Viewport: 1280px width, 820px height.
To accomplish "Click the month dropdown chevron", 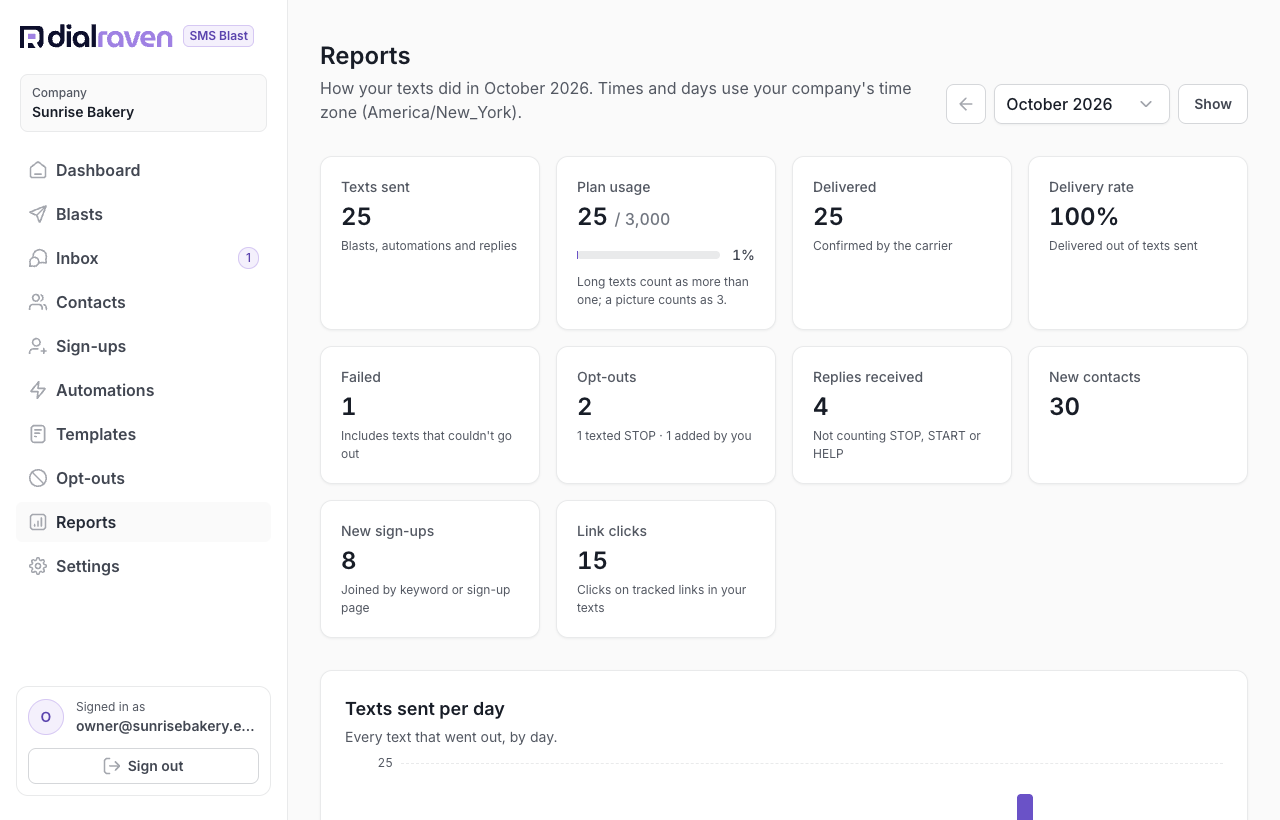I will pyautogui.click(x=1146, y=104).
